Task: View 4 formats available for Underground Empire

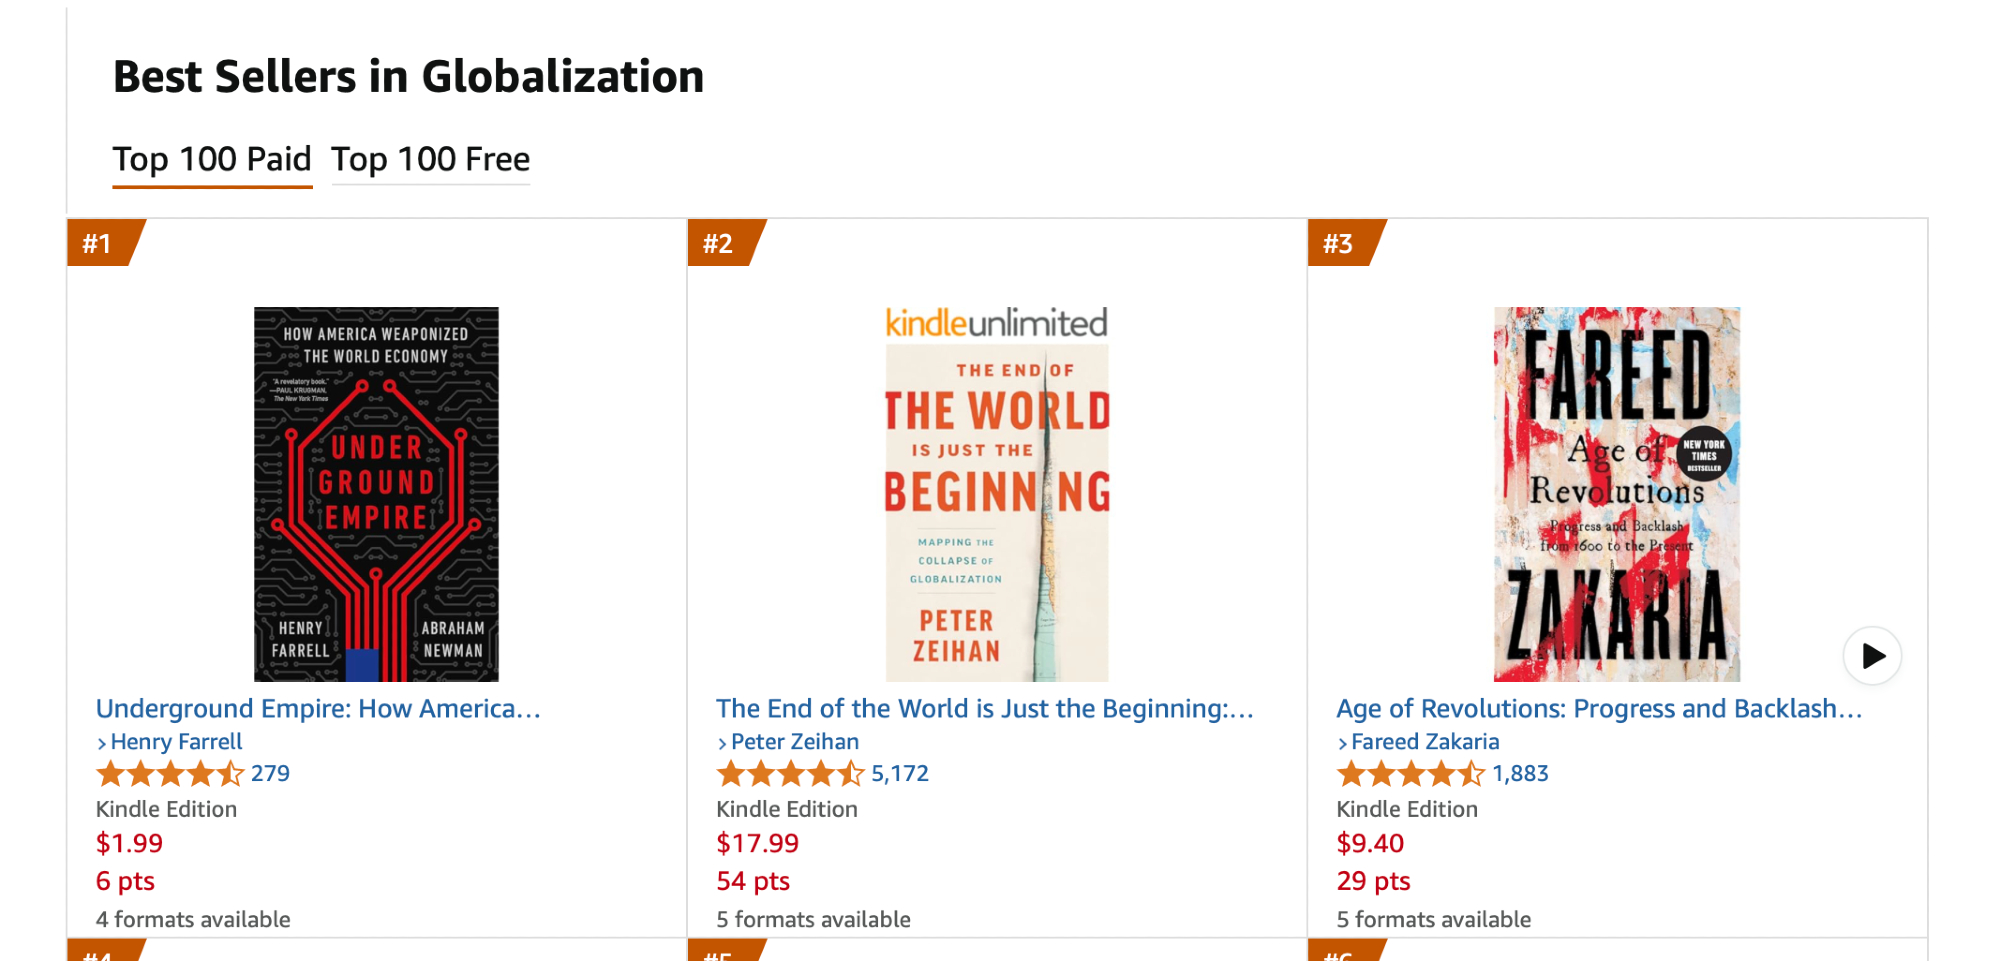Action: 193,920
